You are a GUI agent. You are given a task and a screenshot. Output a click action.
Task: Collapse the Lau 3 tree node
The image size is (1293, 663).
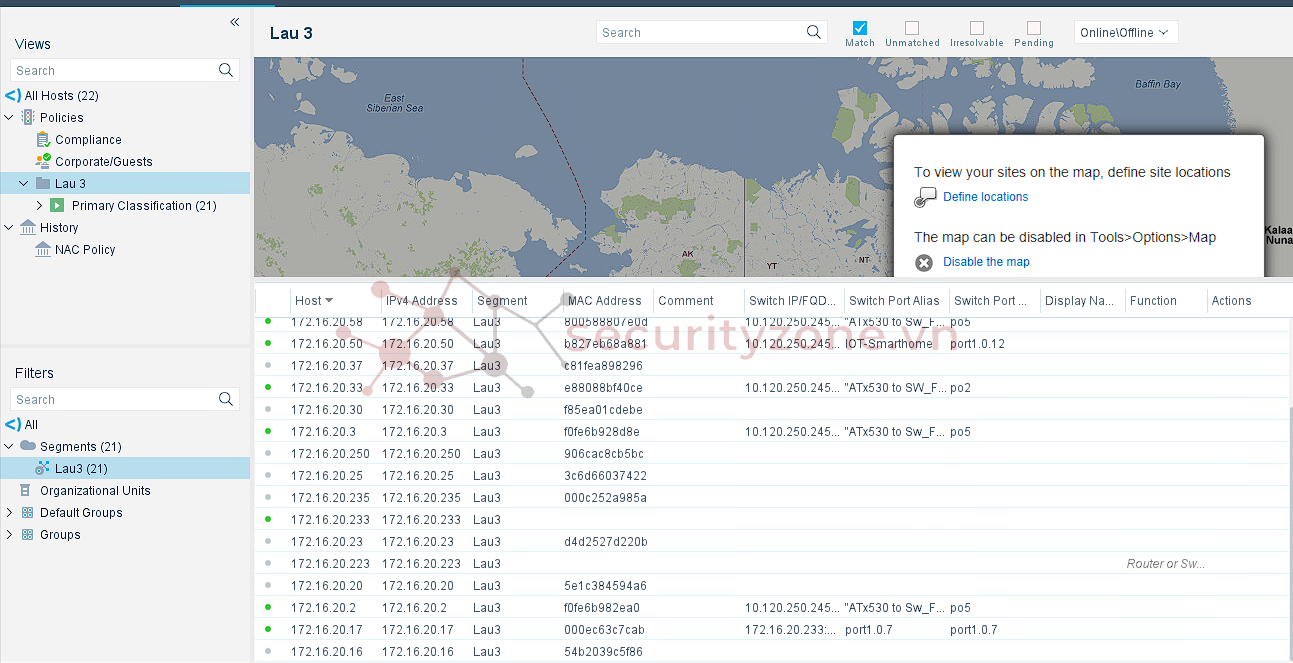[24, 184]
